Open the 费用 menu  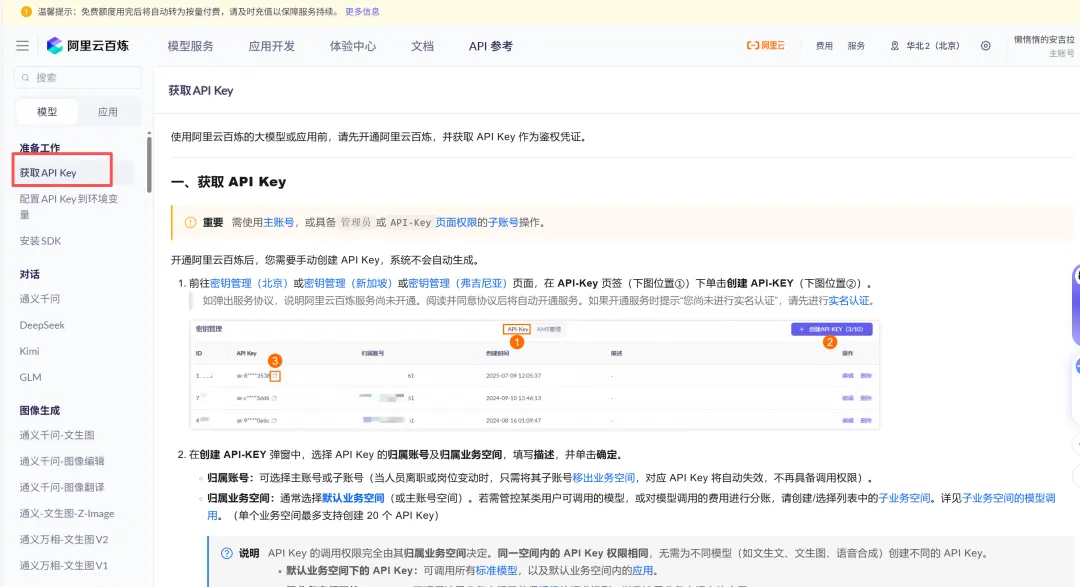coord(824,45)
